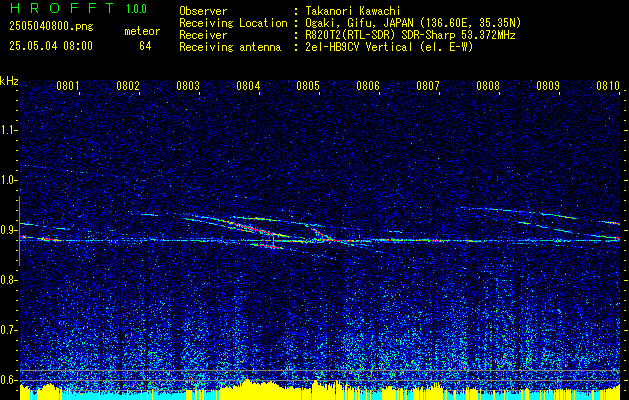This screenshot has height=400, width=629.
Task: Click the 0808 time axis marker
Action: click(x=488, y=85)
